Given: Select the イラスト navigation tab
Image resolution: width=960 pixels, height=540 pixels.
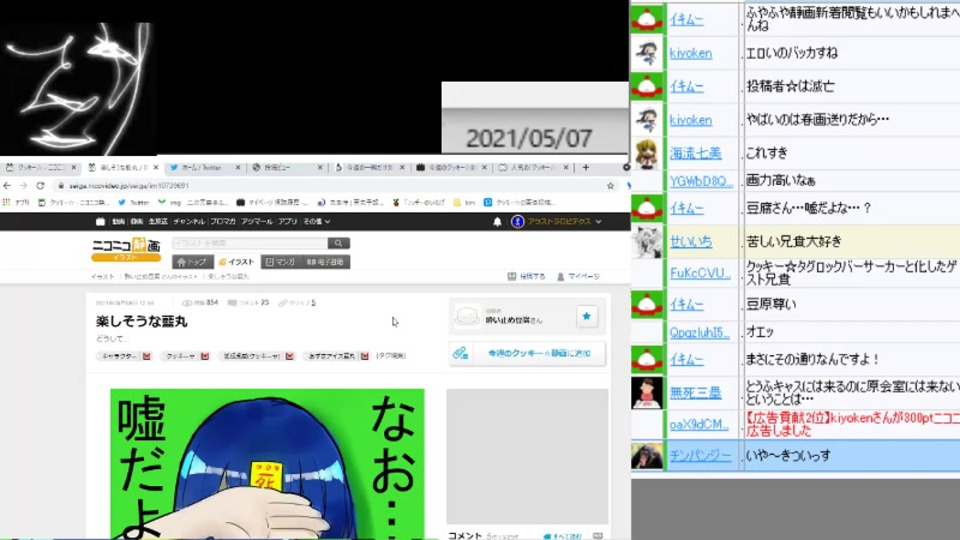Looking at the screenshot, I should coord(236,262).
